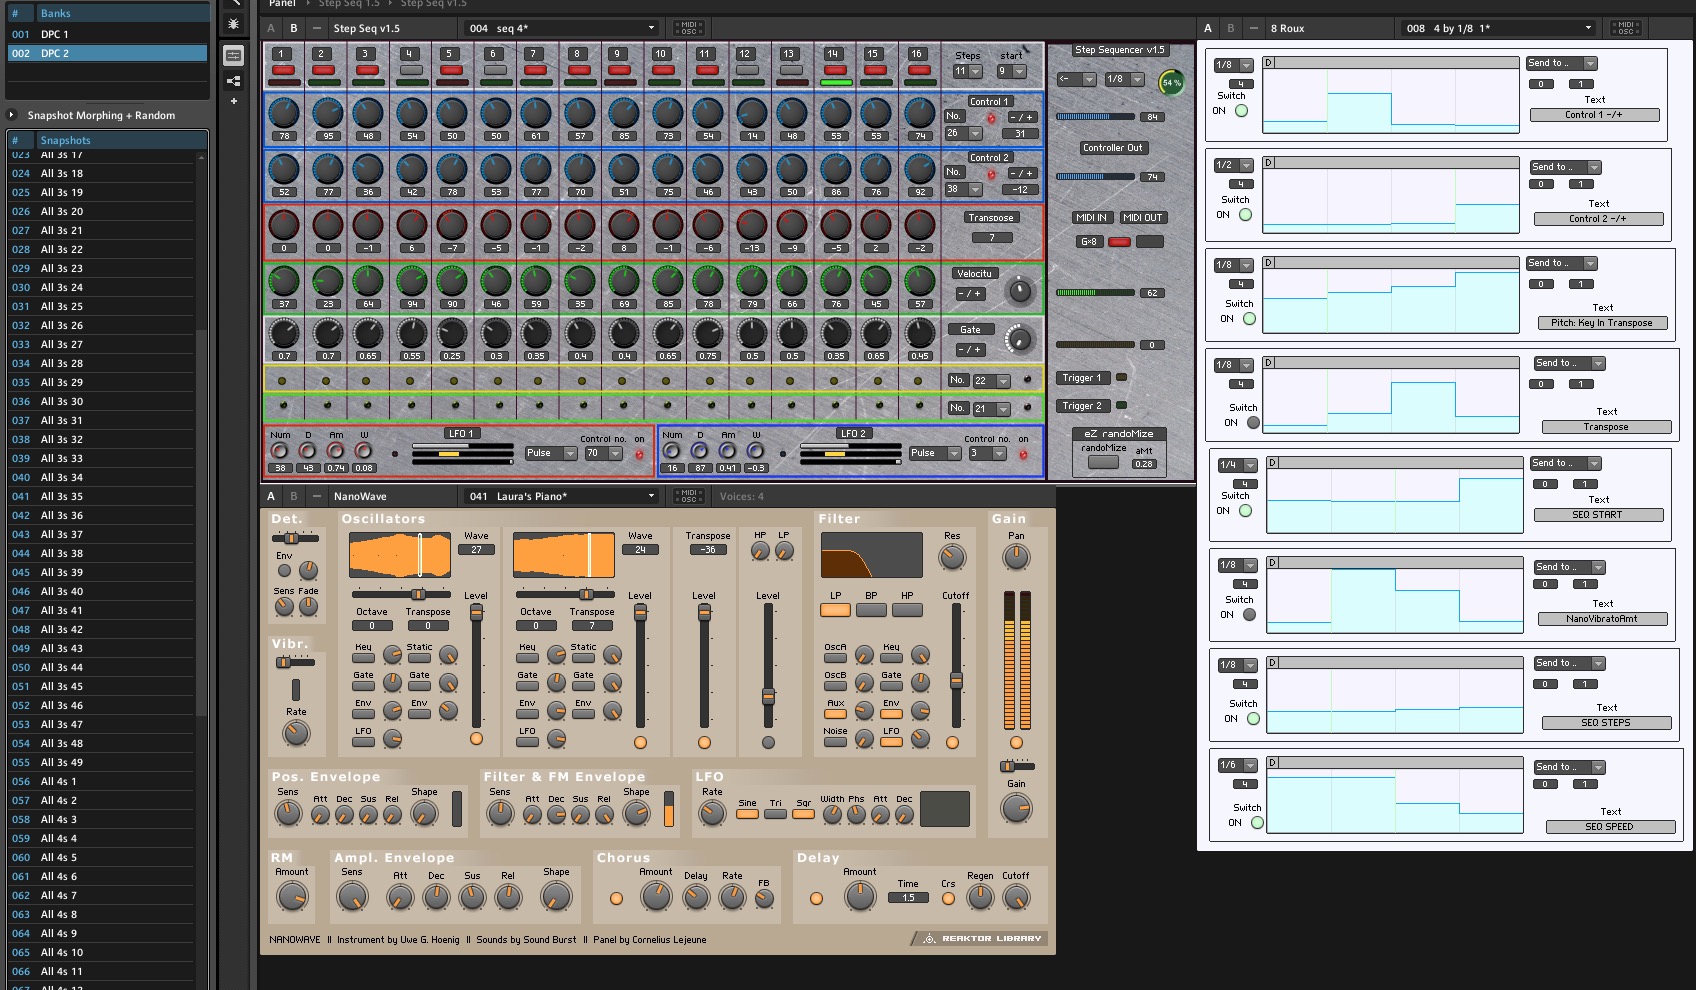The image size is (1696, 990).
Task: Toggle step 4 grey on/off button
Action: pos(409,71)
